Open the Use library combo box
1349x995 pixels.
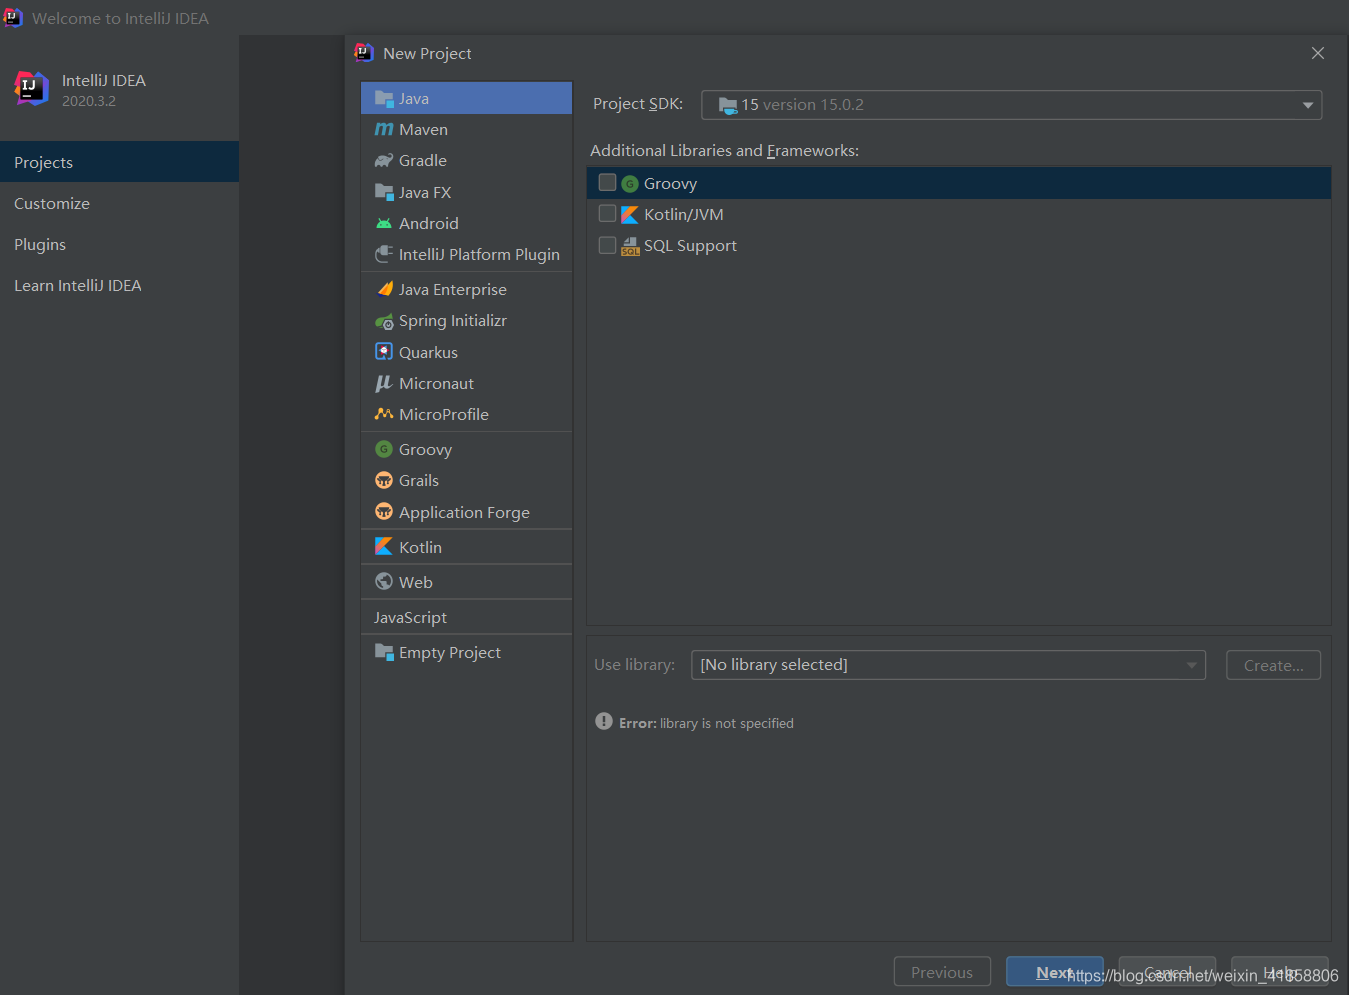[948, 665]
